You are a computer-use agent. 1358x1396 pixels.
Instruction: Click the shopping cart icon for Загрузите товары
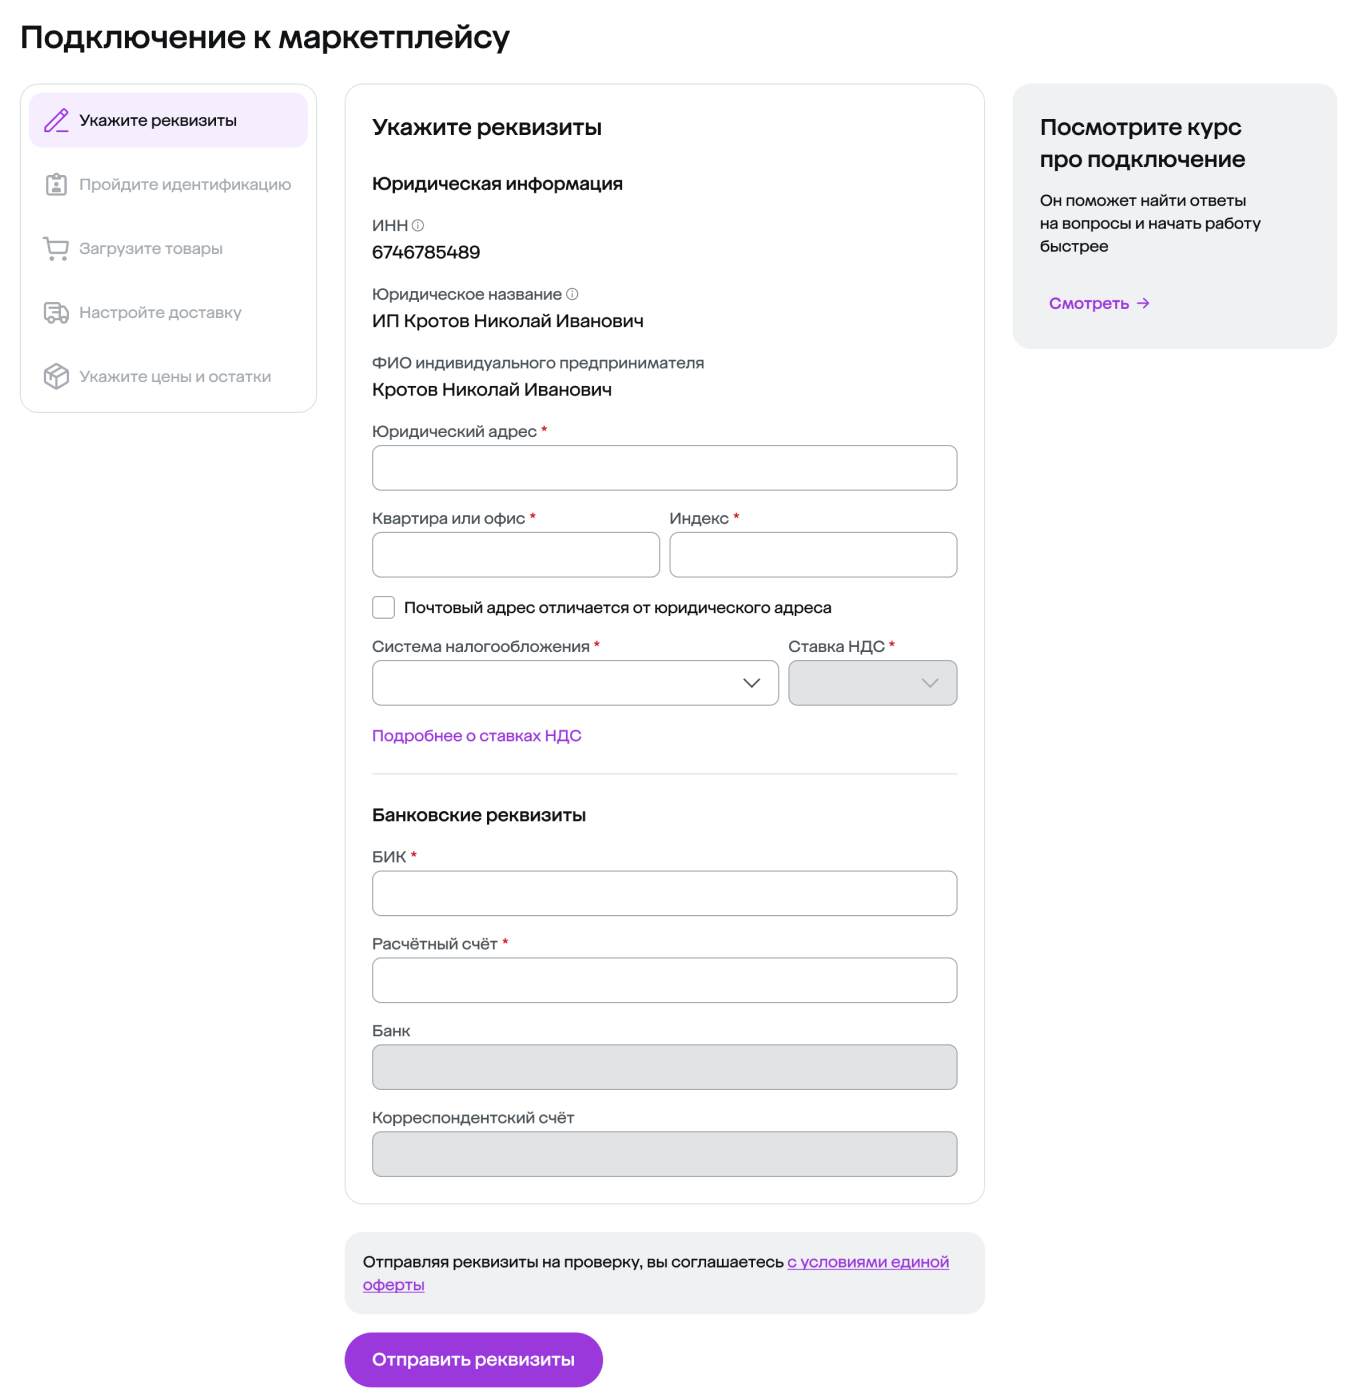click(57, 249)
